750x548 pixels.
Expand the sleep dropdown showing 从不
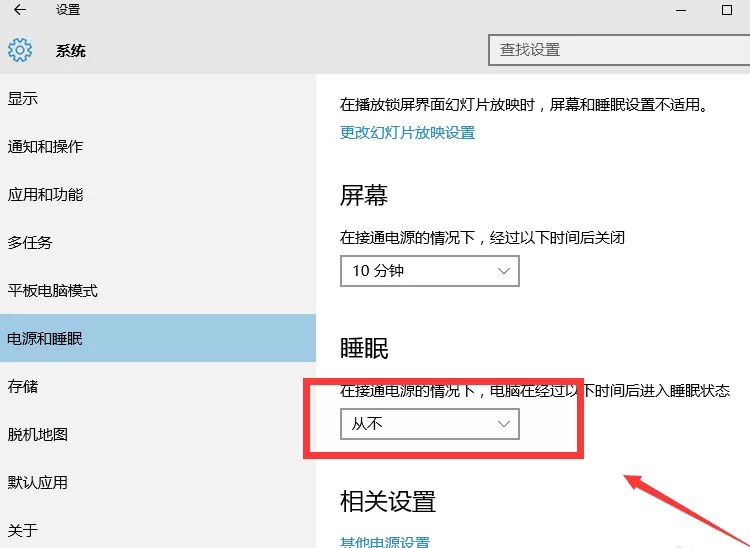[430, 424]
